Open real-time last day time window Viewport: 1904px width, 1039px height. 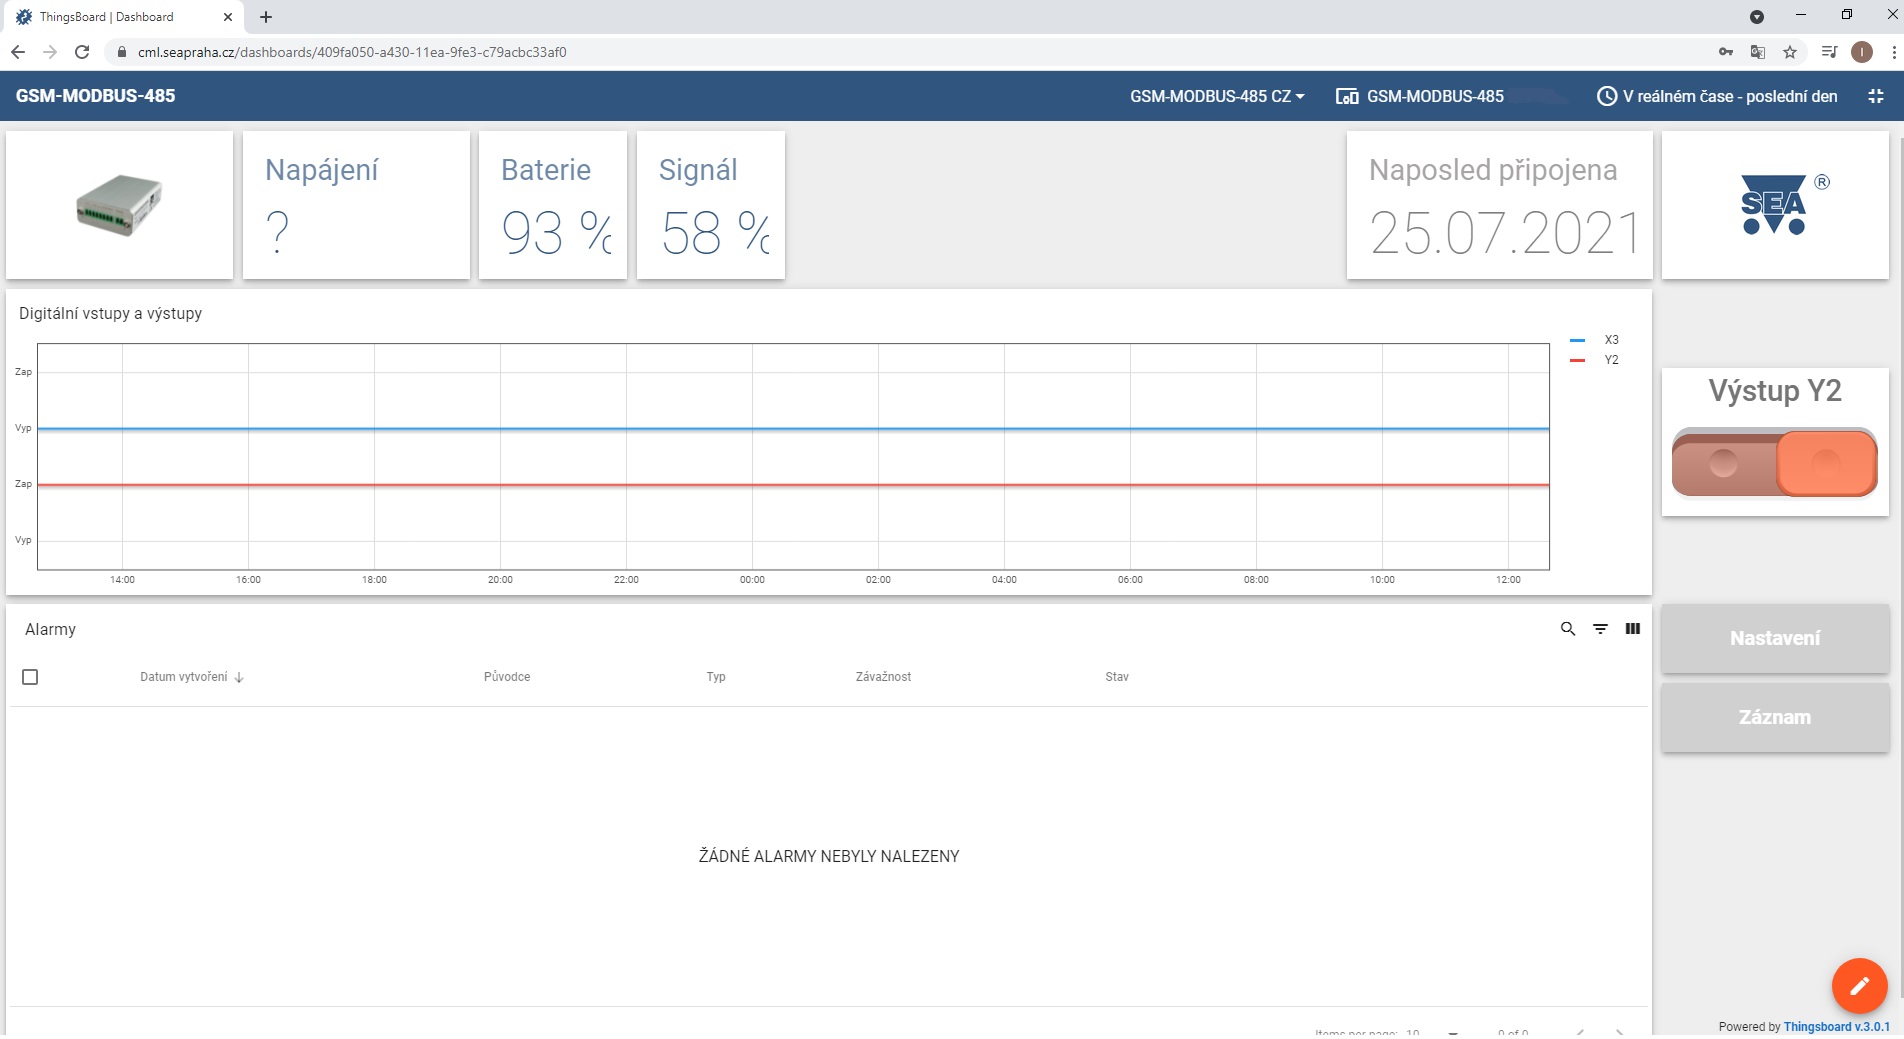click(1717, 96)
